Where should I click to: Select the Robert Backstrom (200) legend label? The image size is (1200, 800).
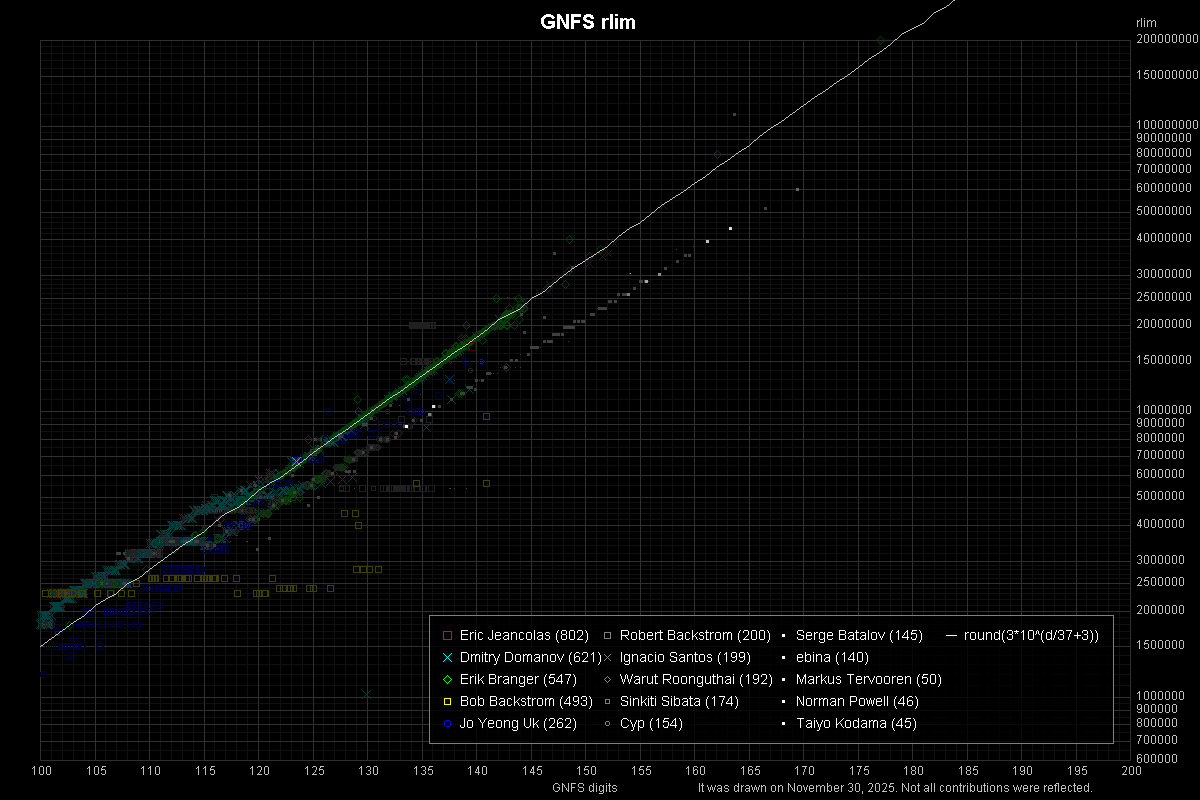point(694,635)
